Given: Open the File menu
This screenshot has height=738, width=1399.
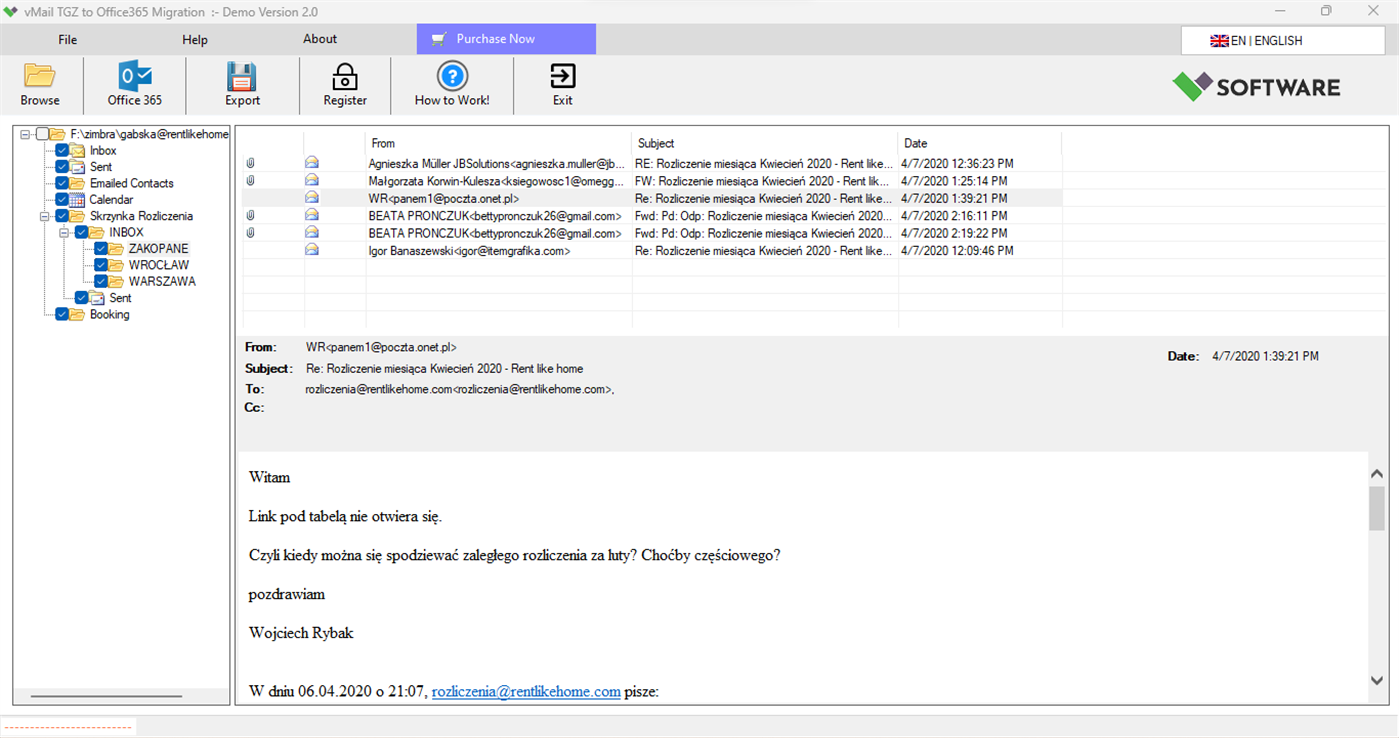Looking at the screenshot, I should click(x=67, y=39).
